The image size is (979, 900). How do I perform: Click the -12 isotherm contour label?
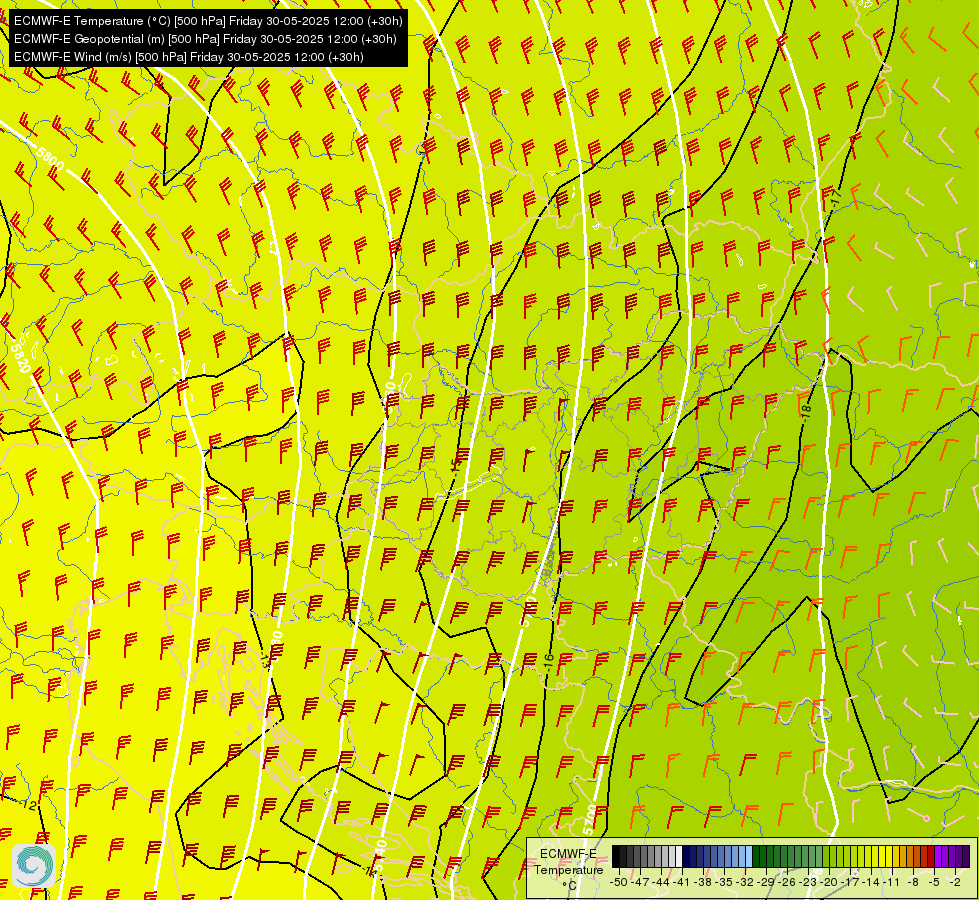tap(29, 806)
